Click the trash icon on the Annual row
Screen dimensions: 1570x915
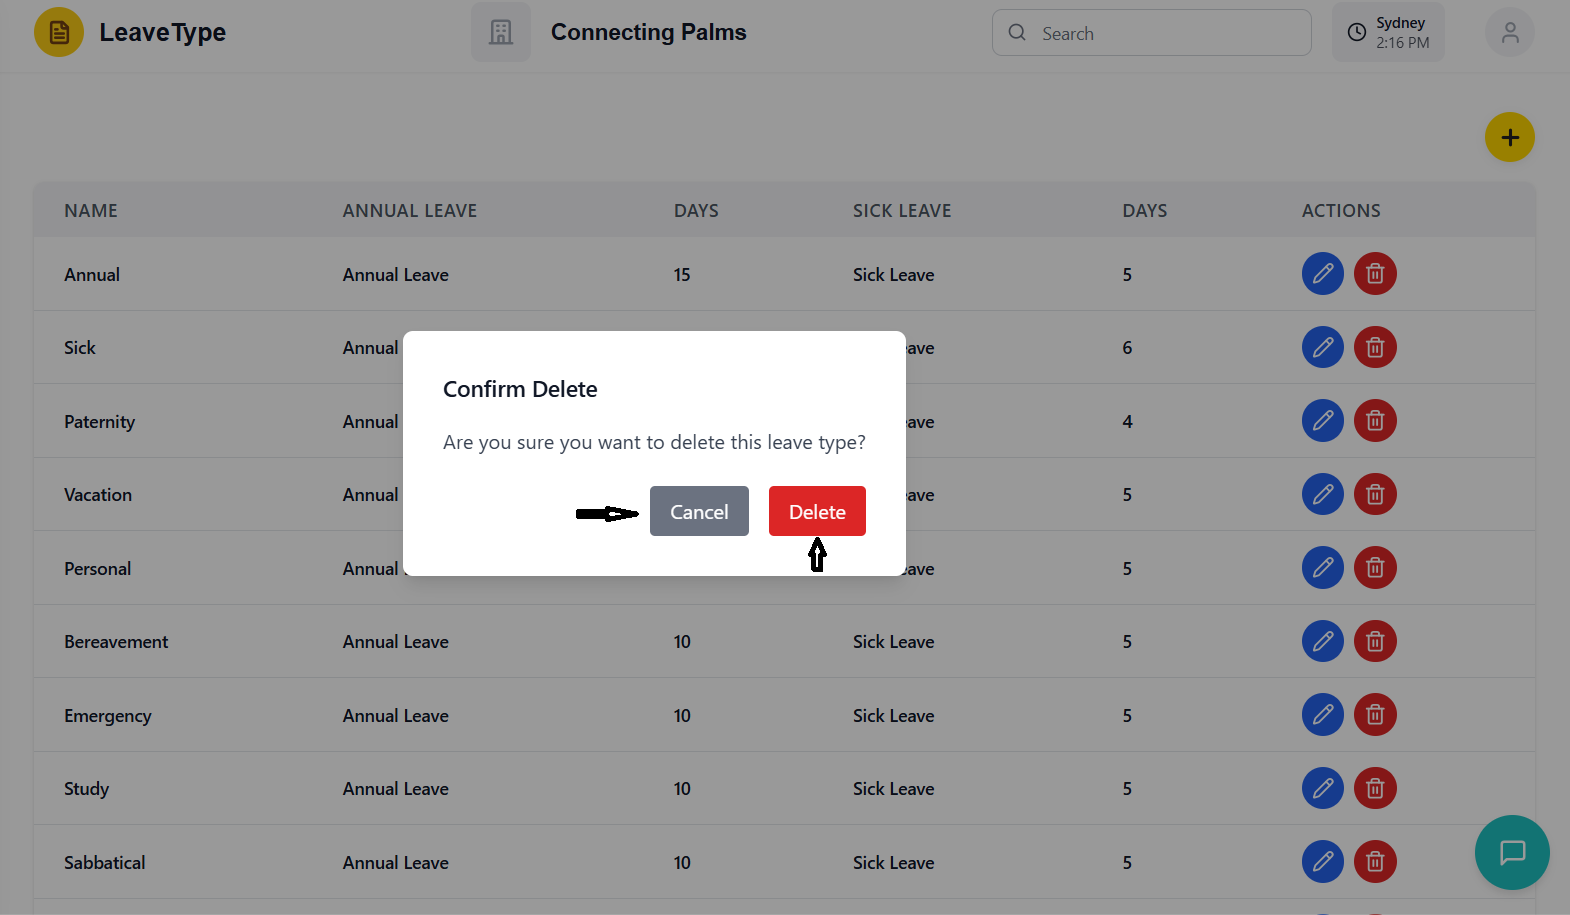[1375, 273]
